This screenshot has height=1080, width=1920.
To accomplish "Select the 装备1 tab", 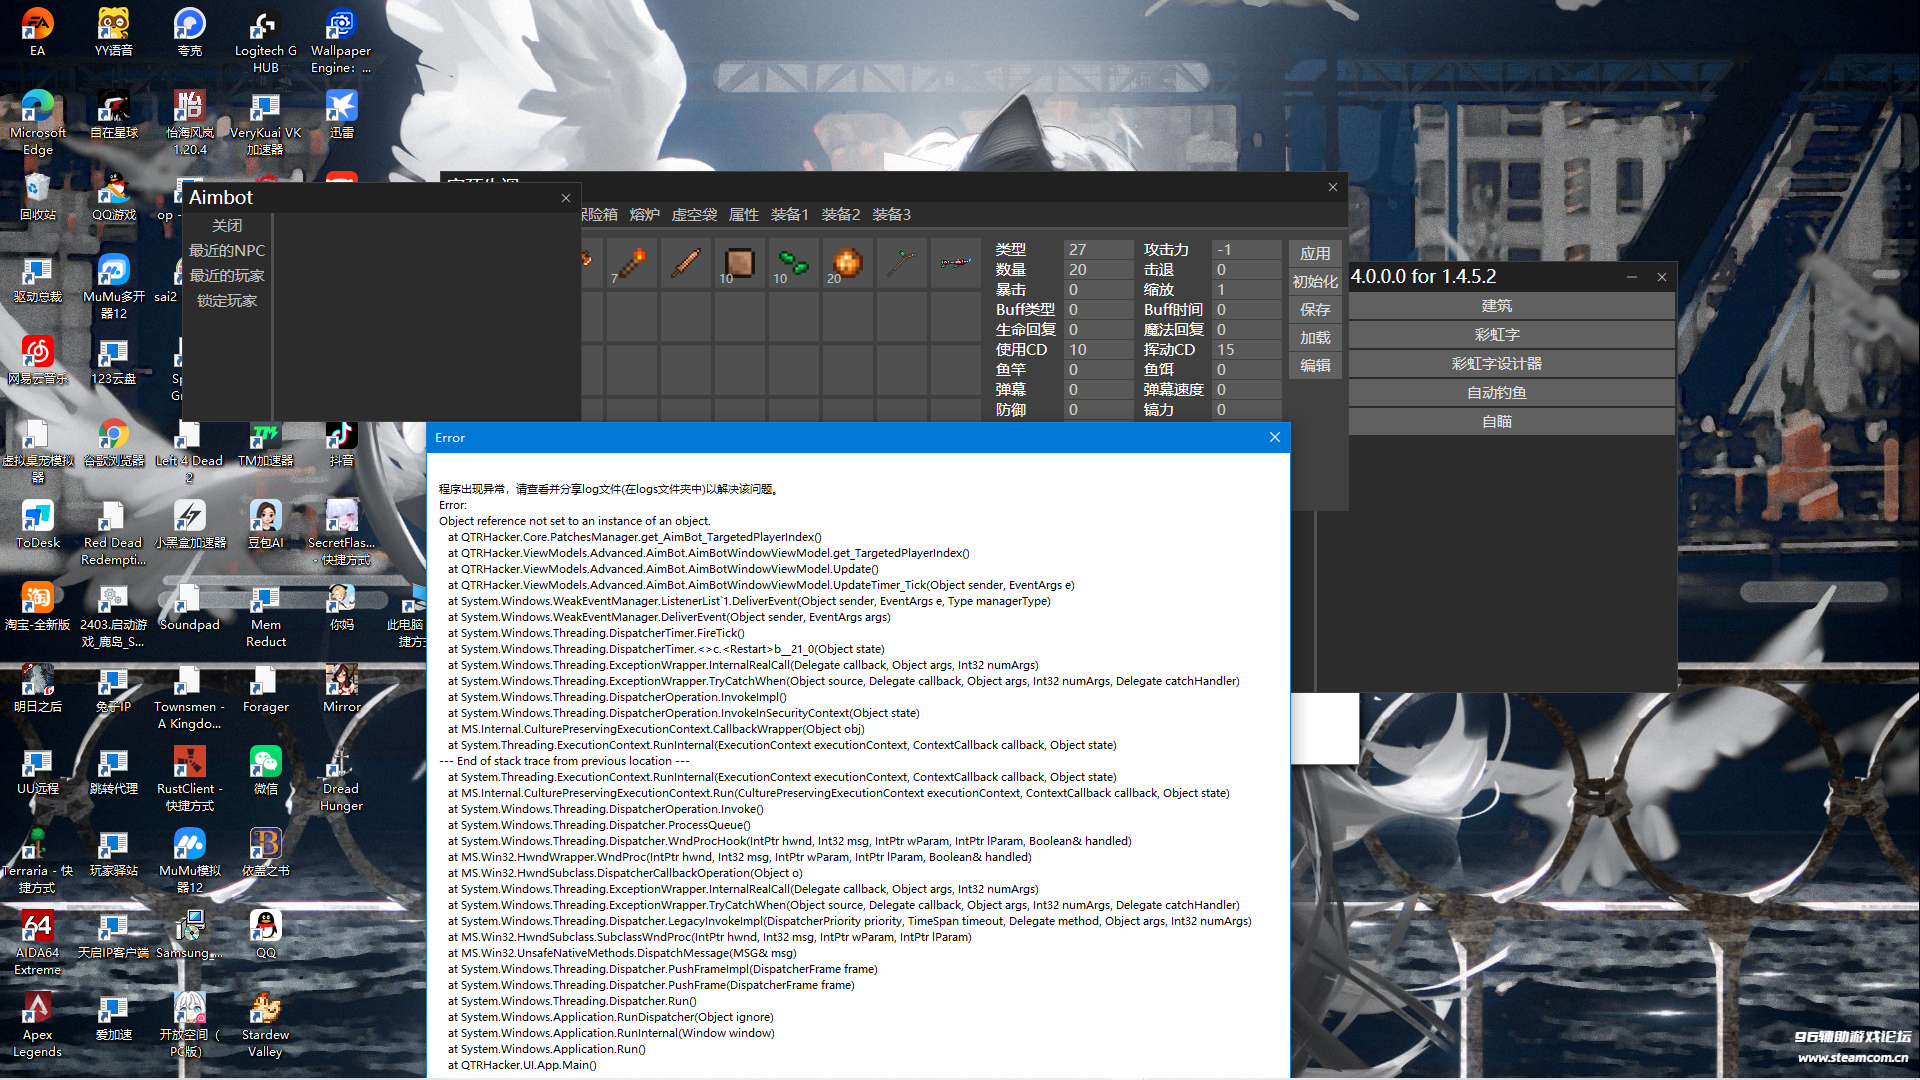I will click(x=791, y=214).
